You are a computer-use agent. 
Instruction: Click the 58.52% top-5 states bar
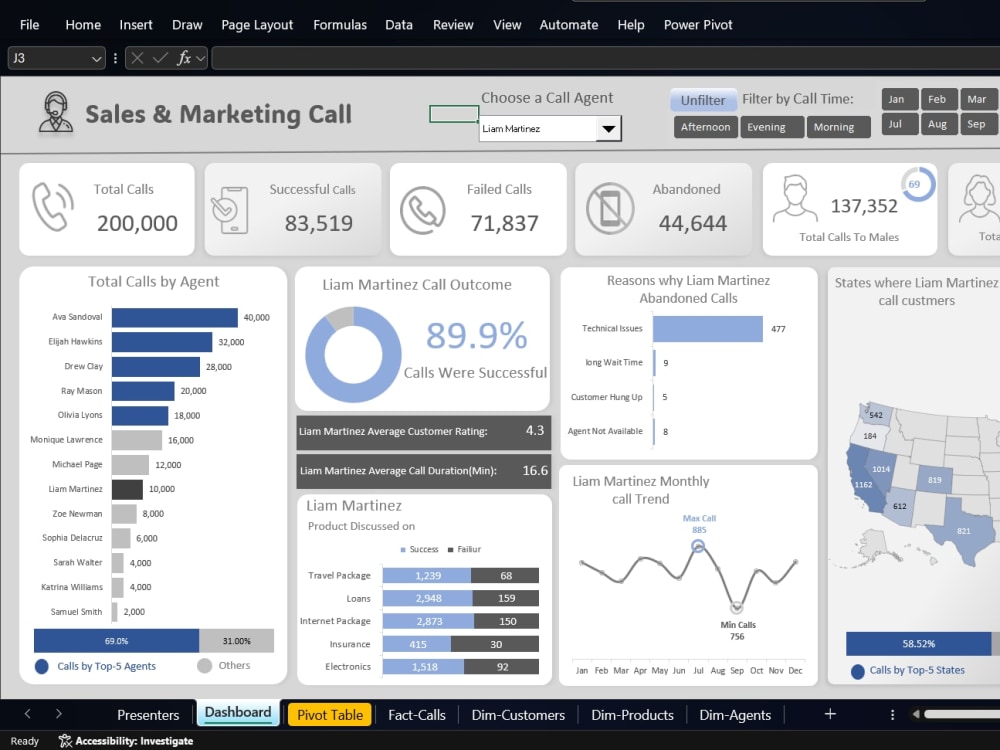919,644
